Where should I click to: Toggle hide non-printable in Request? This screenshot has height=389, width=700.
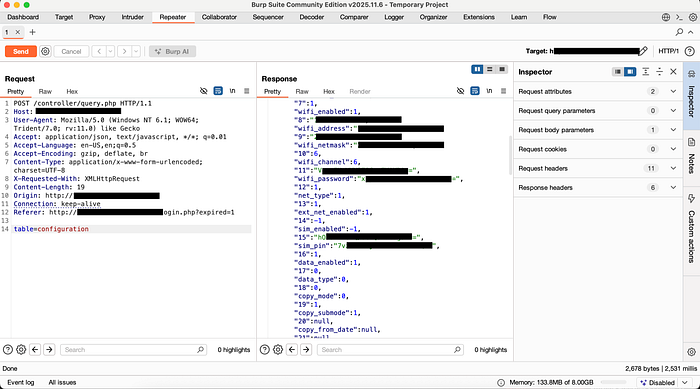204,91
